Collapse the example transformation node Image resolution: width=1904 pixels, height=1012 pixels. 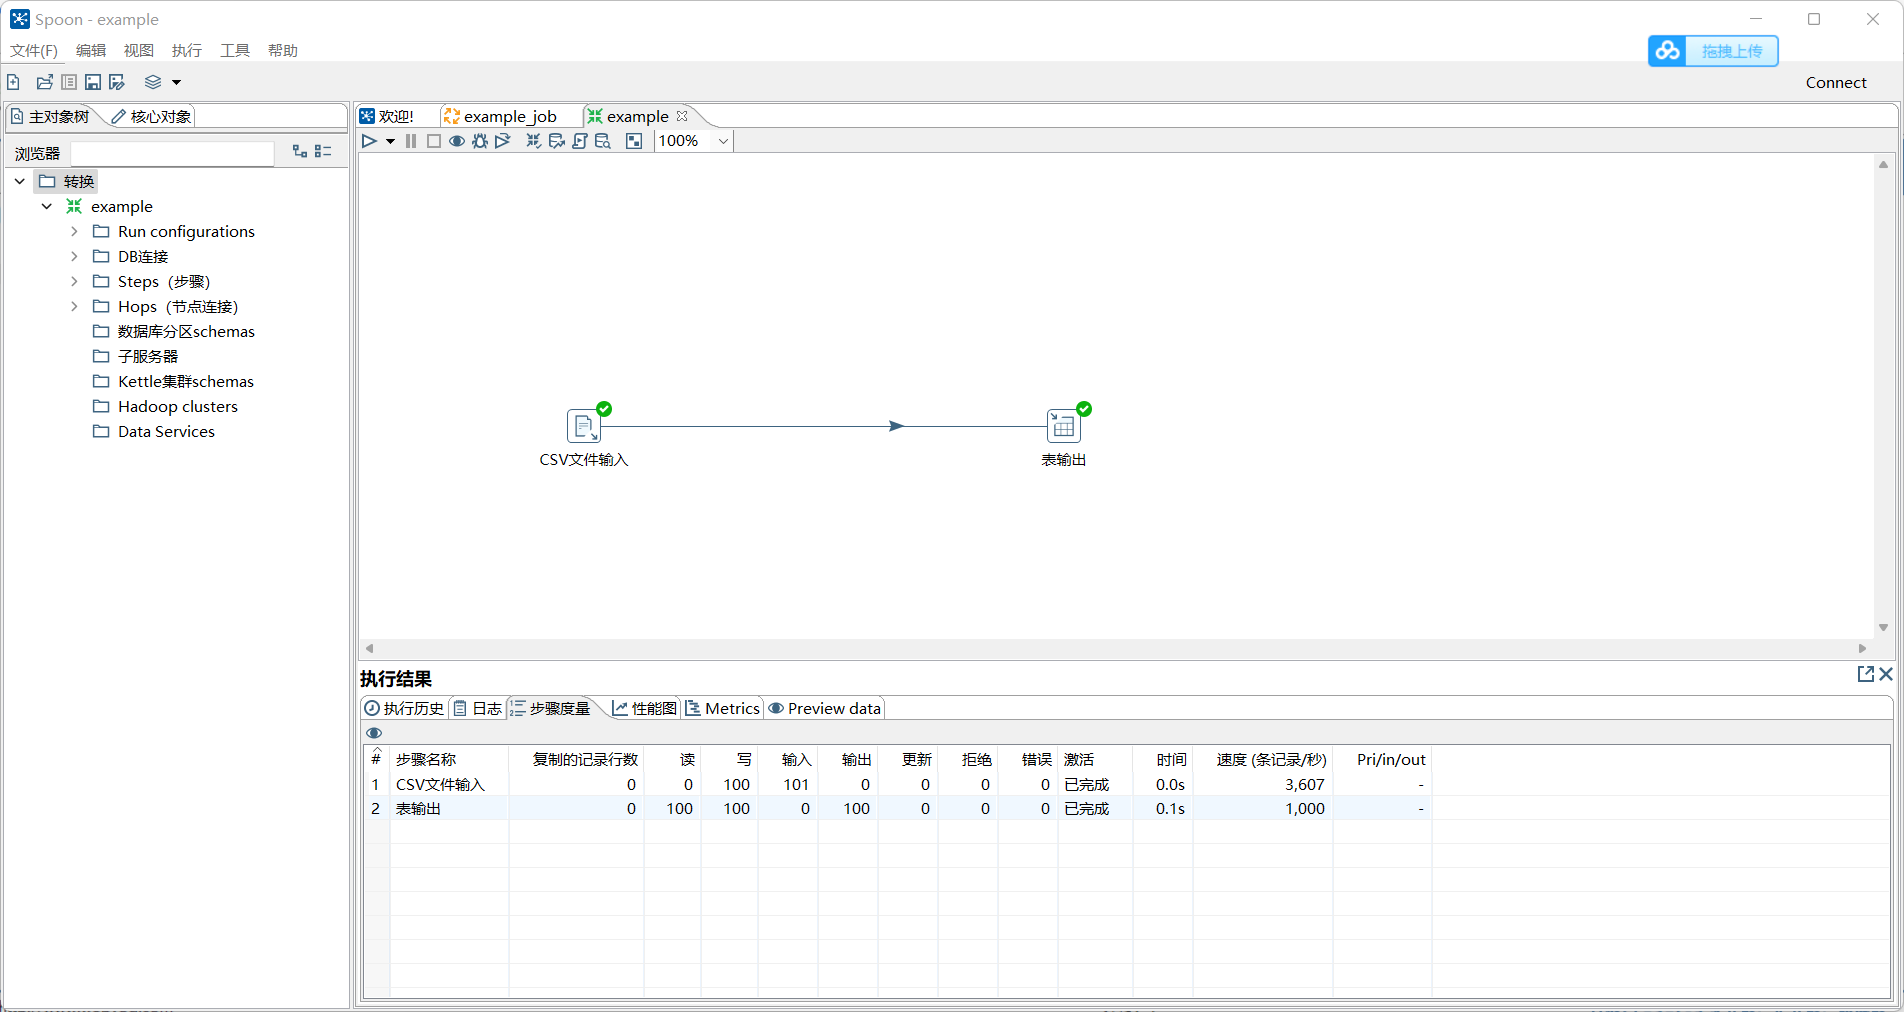tap(47, 206)
